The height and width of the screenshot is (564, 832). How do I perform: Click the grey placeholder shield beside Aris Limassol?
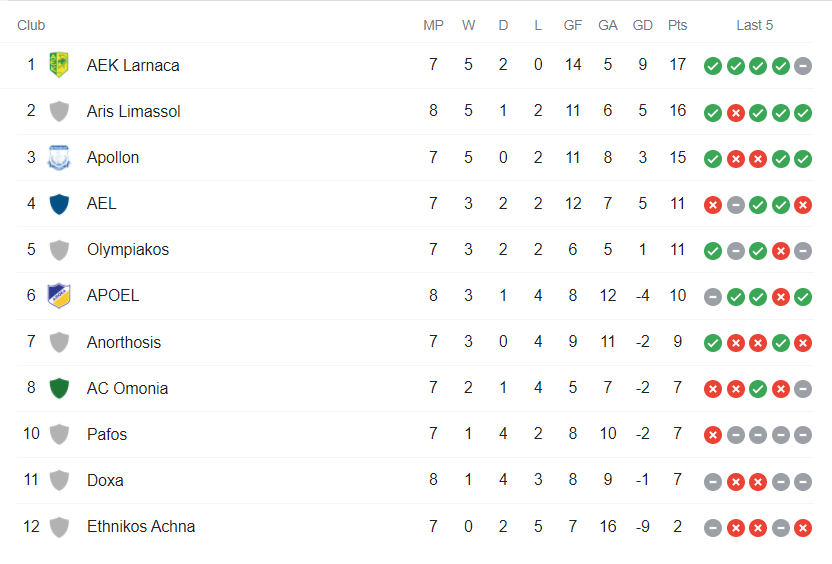[59, 111]
